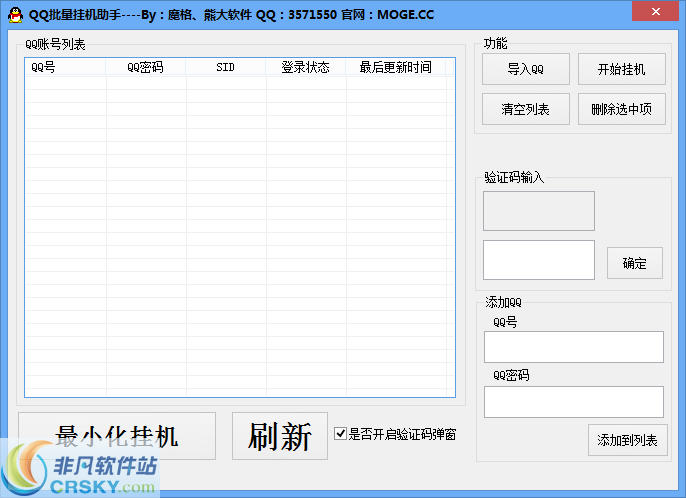
Task: Click the captcha image display box
Action: pyautogui.click(x=539, y=211)
